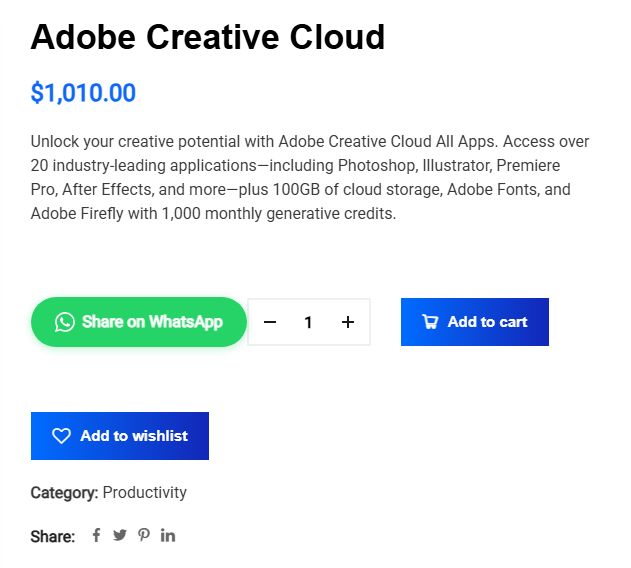This screenshot has width=631, height=568.
Task: Click the heart icon on wishlist button
Action: click(x=62, y=436)
